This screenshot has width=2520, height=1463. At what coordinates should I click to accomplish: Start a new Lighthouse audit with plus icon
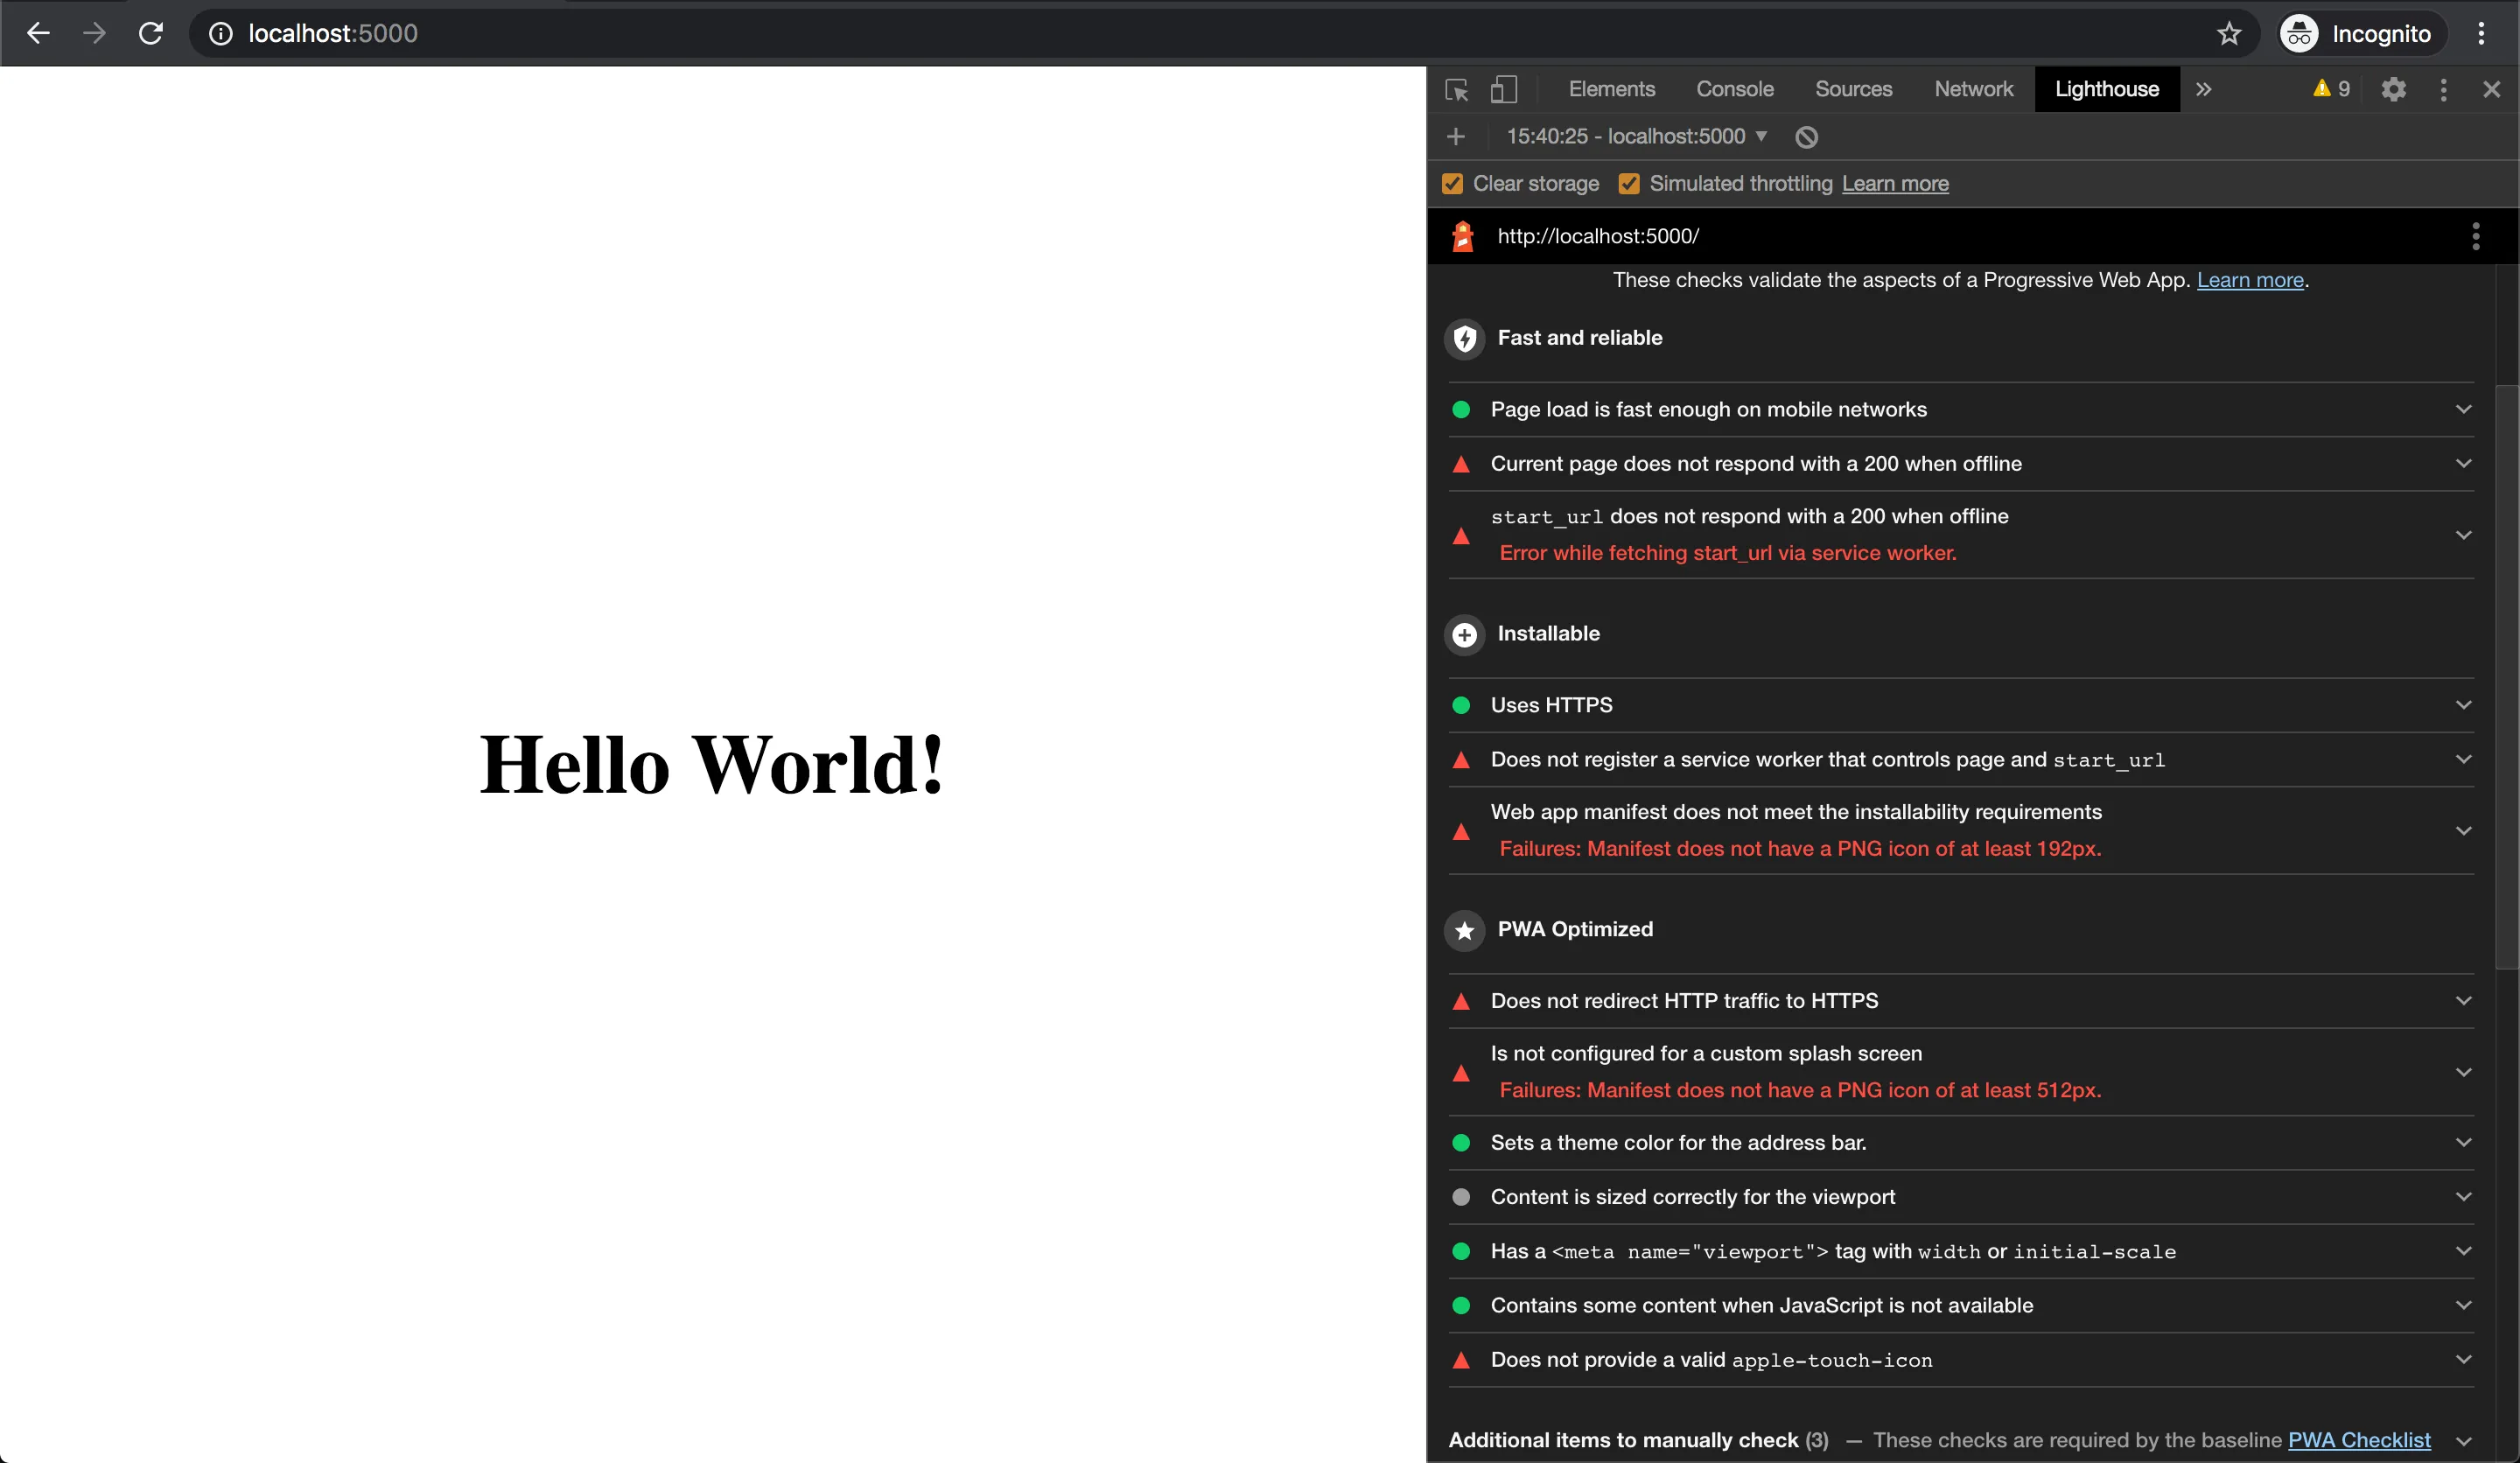[1455, 136]
